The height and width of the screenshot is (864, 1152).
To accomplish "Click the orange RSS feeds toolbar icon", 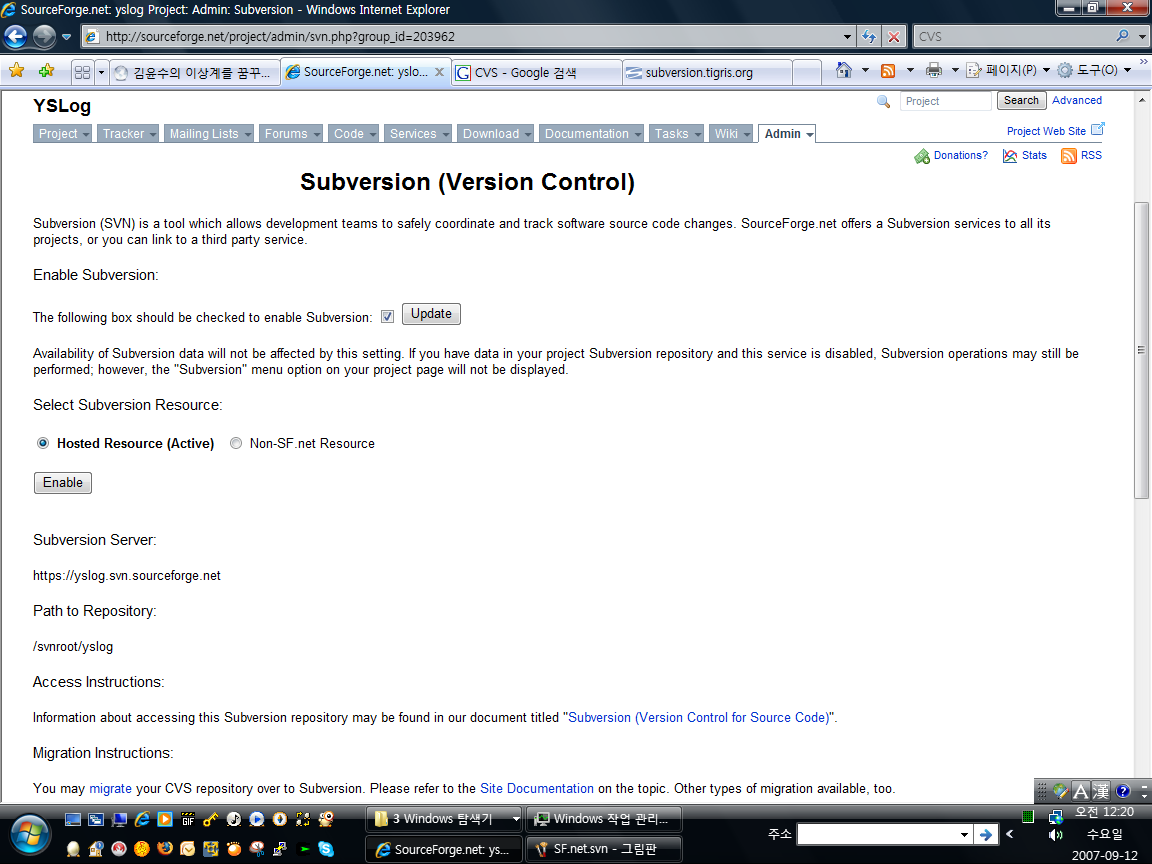I will click(888, 71).
